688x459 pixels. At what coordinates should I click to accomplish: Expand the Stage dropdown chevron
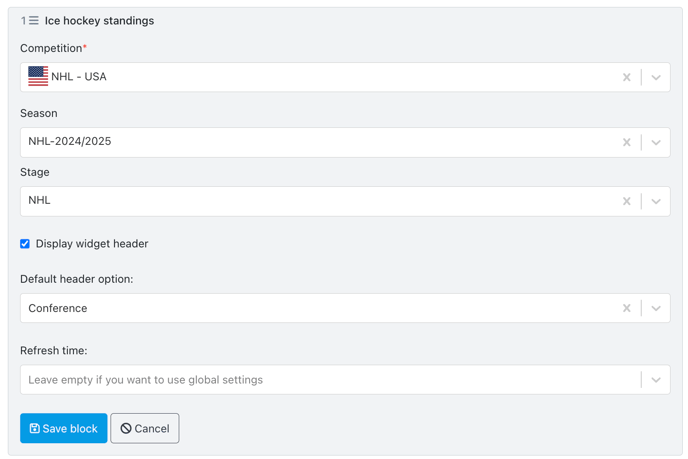[x=656, y=201]
